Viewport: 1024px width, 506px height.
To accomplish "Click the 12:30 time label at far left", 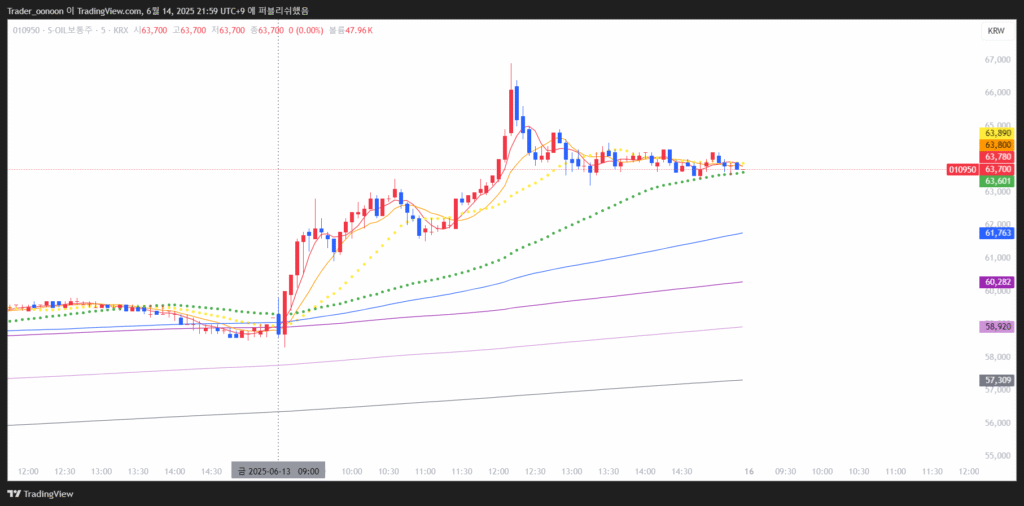I will pos(65,471).
